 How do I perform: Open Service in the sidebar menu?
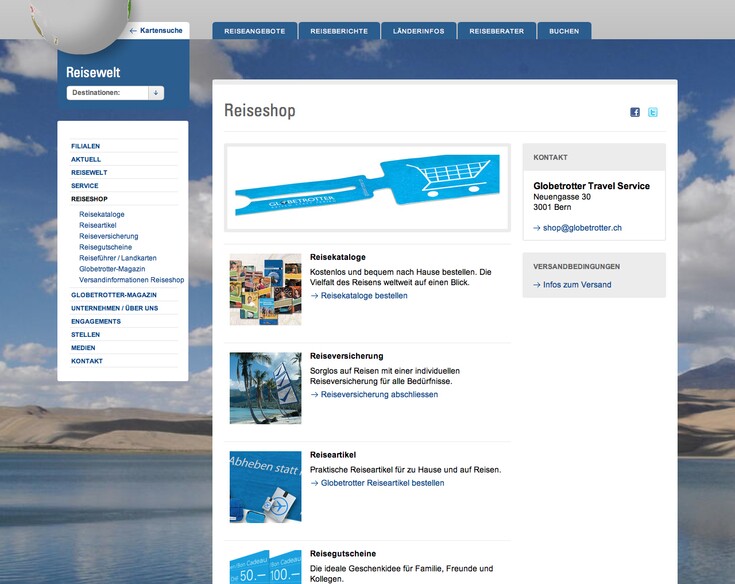(x=84, y=186)
